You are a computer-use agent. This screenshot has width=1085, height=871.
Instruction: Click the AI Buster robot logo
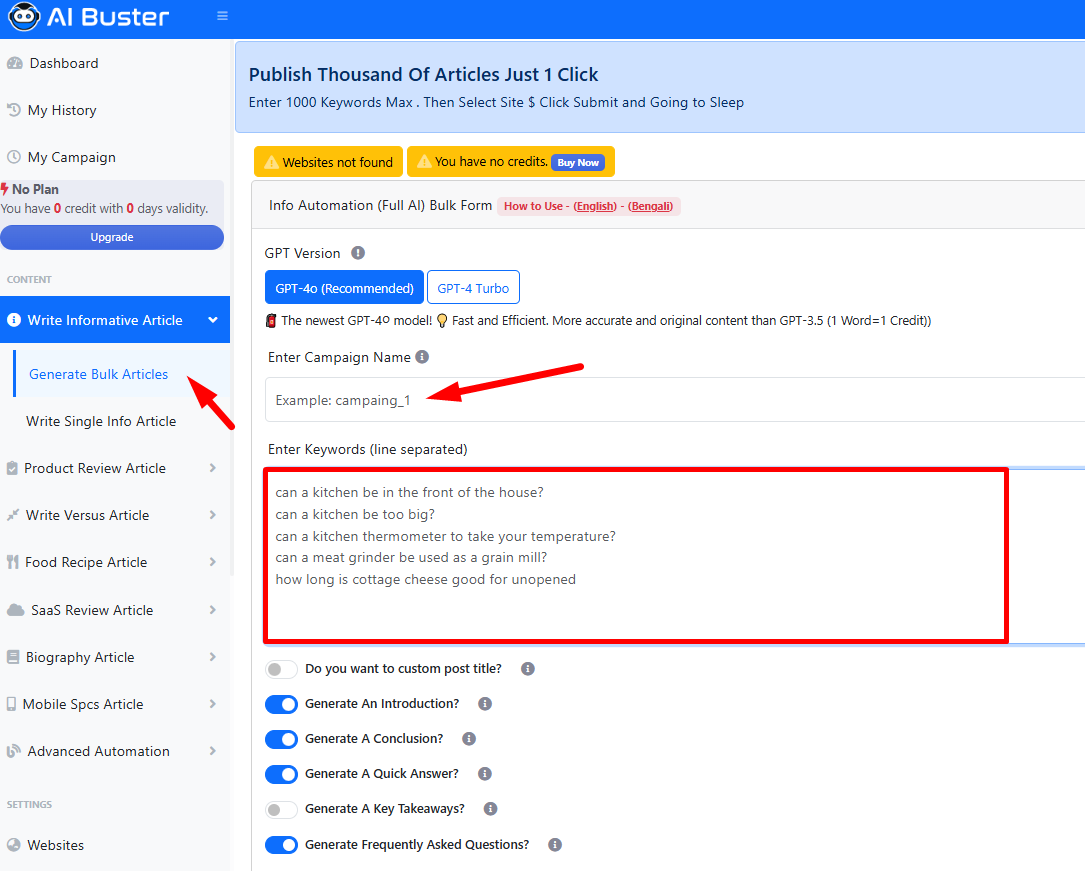point(24,17)
